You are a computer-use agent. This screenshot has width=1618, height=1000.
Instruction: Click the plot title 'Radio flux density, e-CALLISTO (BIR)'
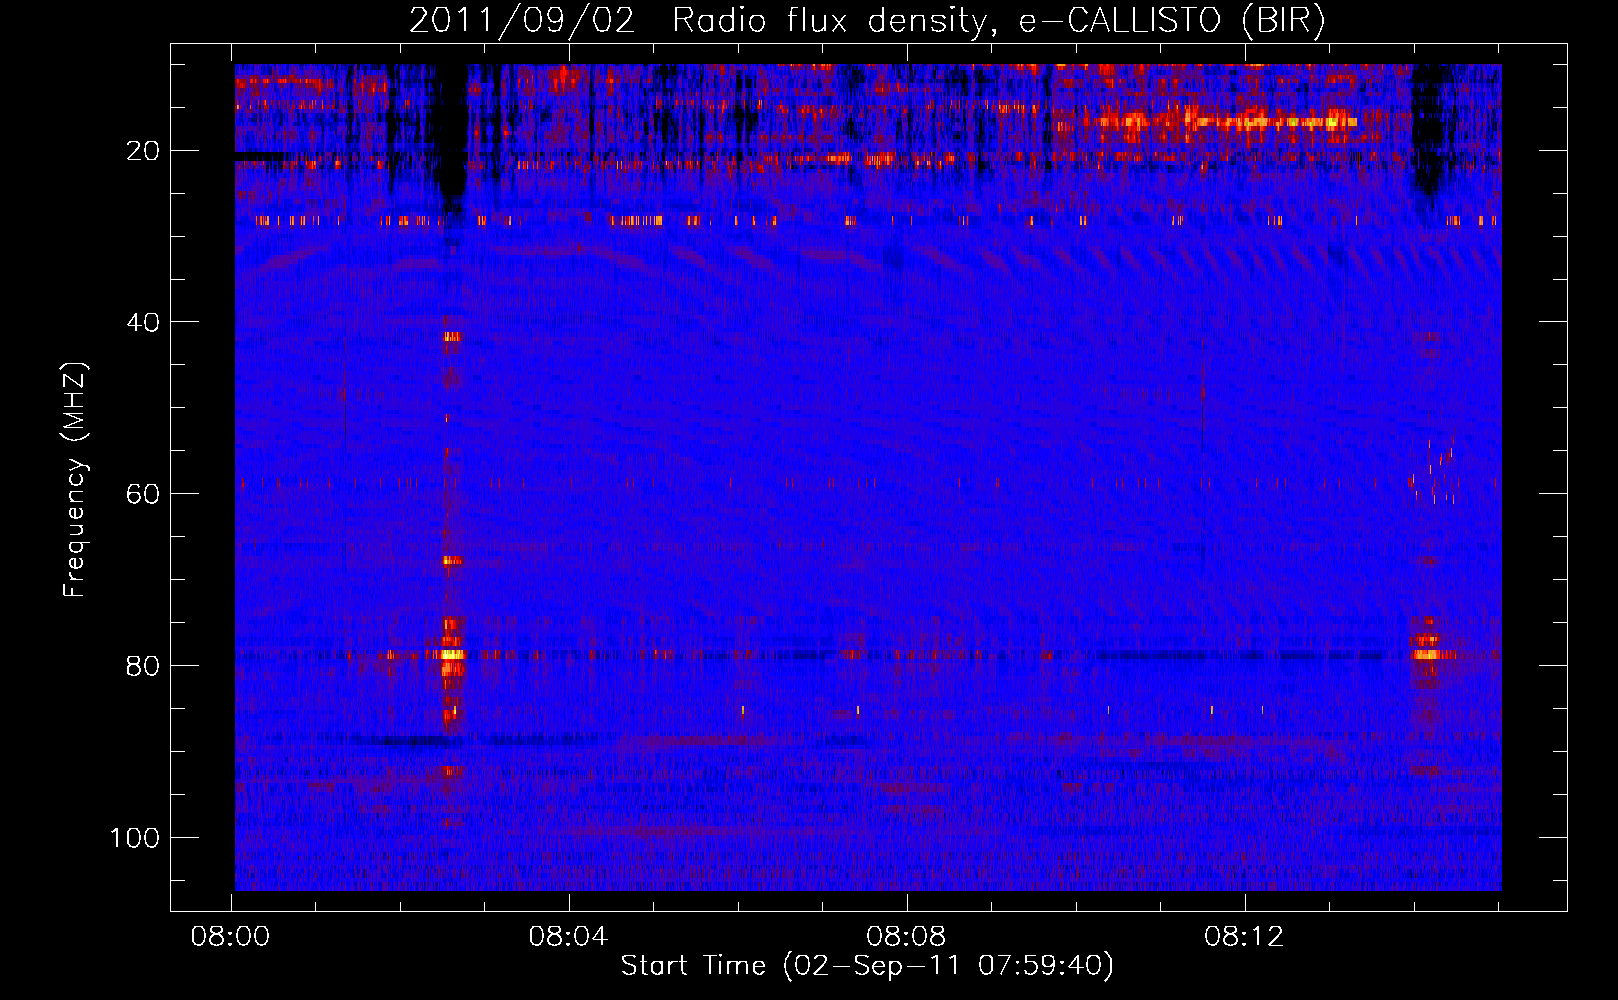tap(998, 21)
